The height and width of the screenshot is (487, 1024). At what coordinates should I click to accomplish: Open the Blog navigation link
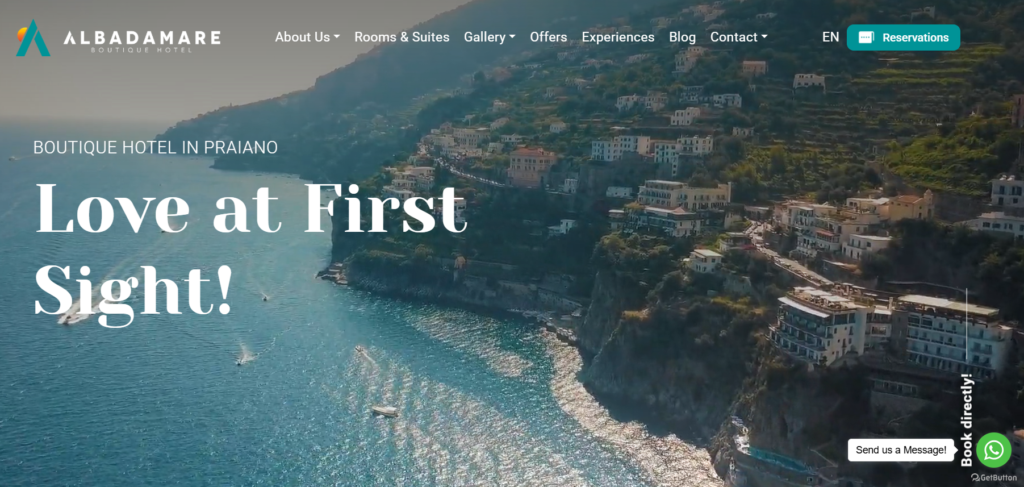[x=682, y=37]
